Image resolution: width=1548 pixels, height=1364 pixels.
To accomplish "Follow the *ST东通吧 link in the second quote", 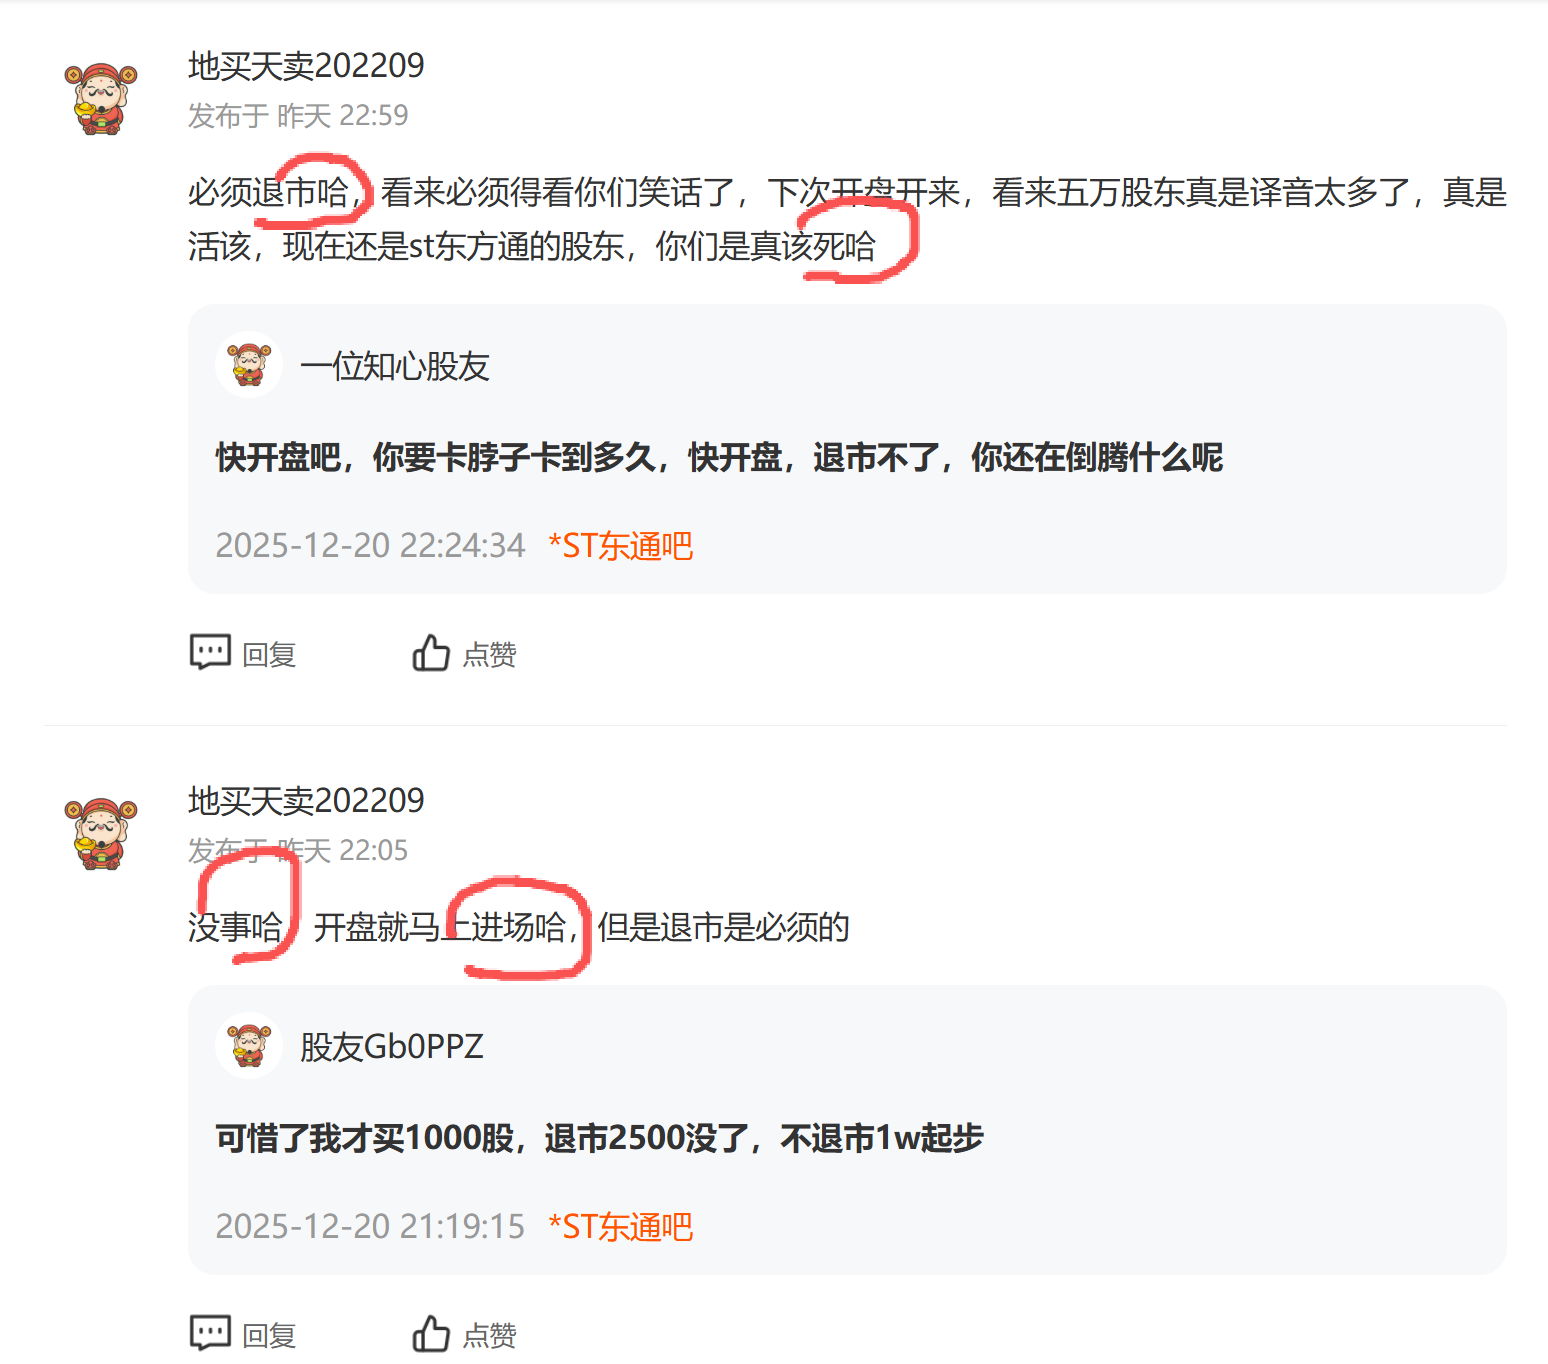I will (x=621, y=1227).
